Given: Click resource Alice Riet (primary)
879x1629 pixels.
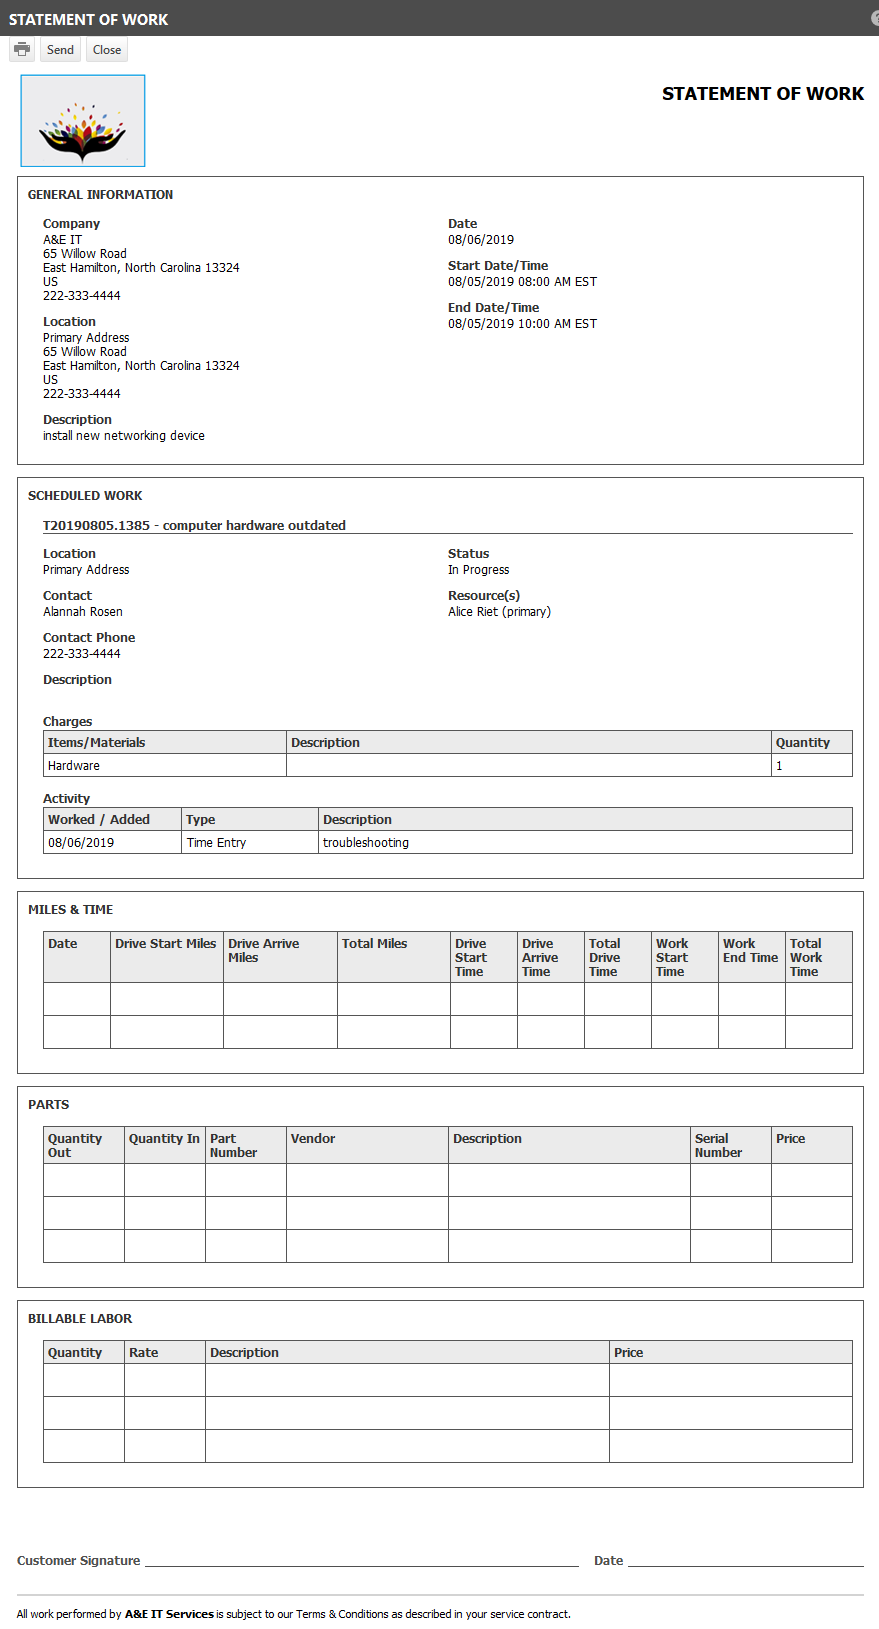Looking at the screenshot, I should 499,612.
